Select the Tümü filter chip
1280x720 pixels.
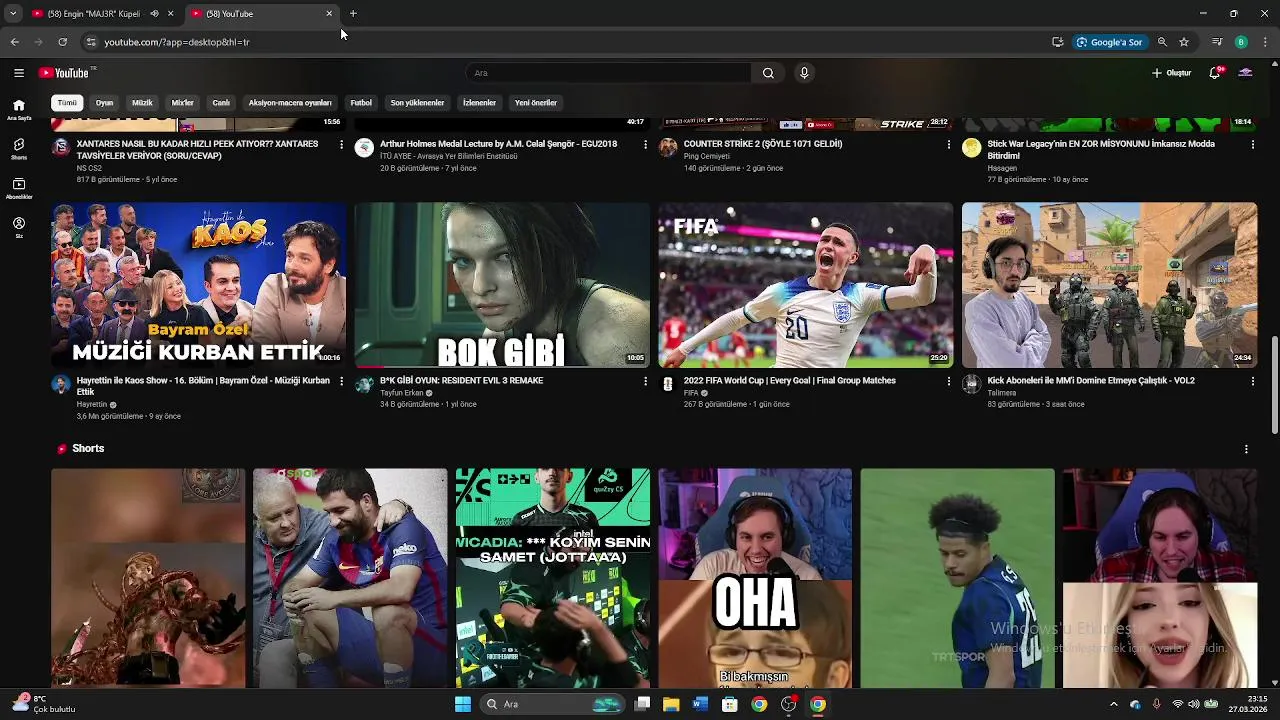point(67,103)
